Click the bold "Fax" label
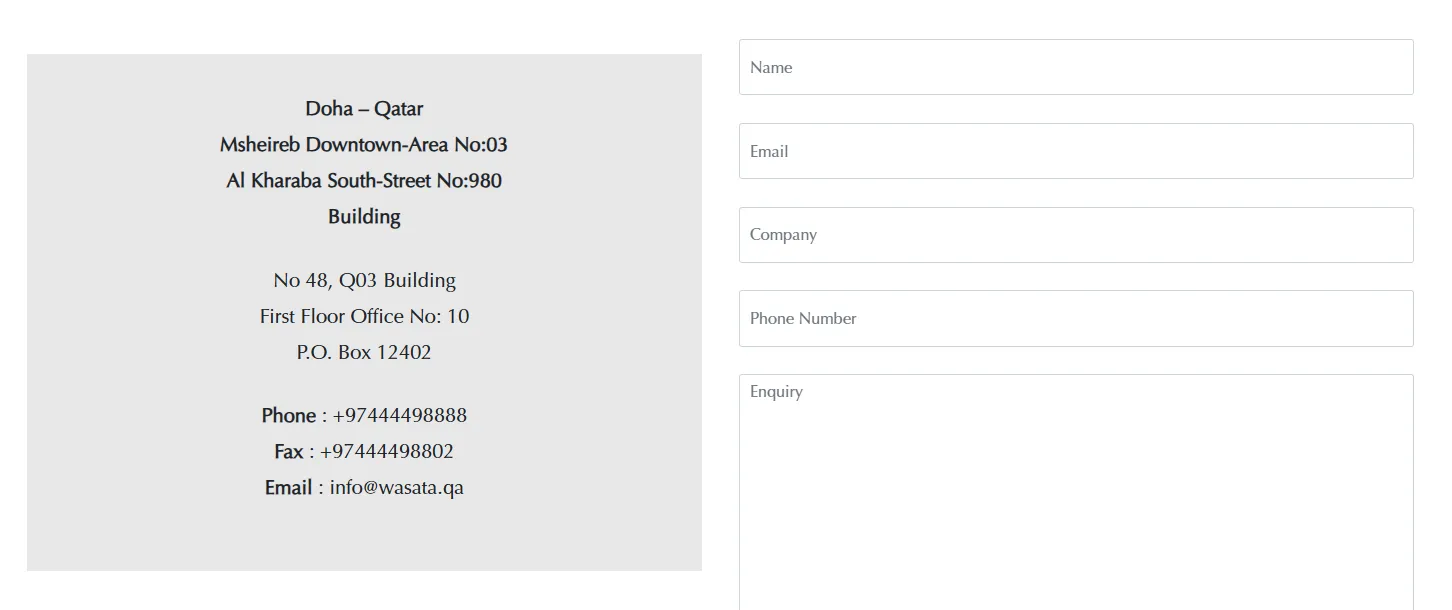Screen dimensions: 1452x610 click(x=289, y=452)
